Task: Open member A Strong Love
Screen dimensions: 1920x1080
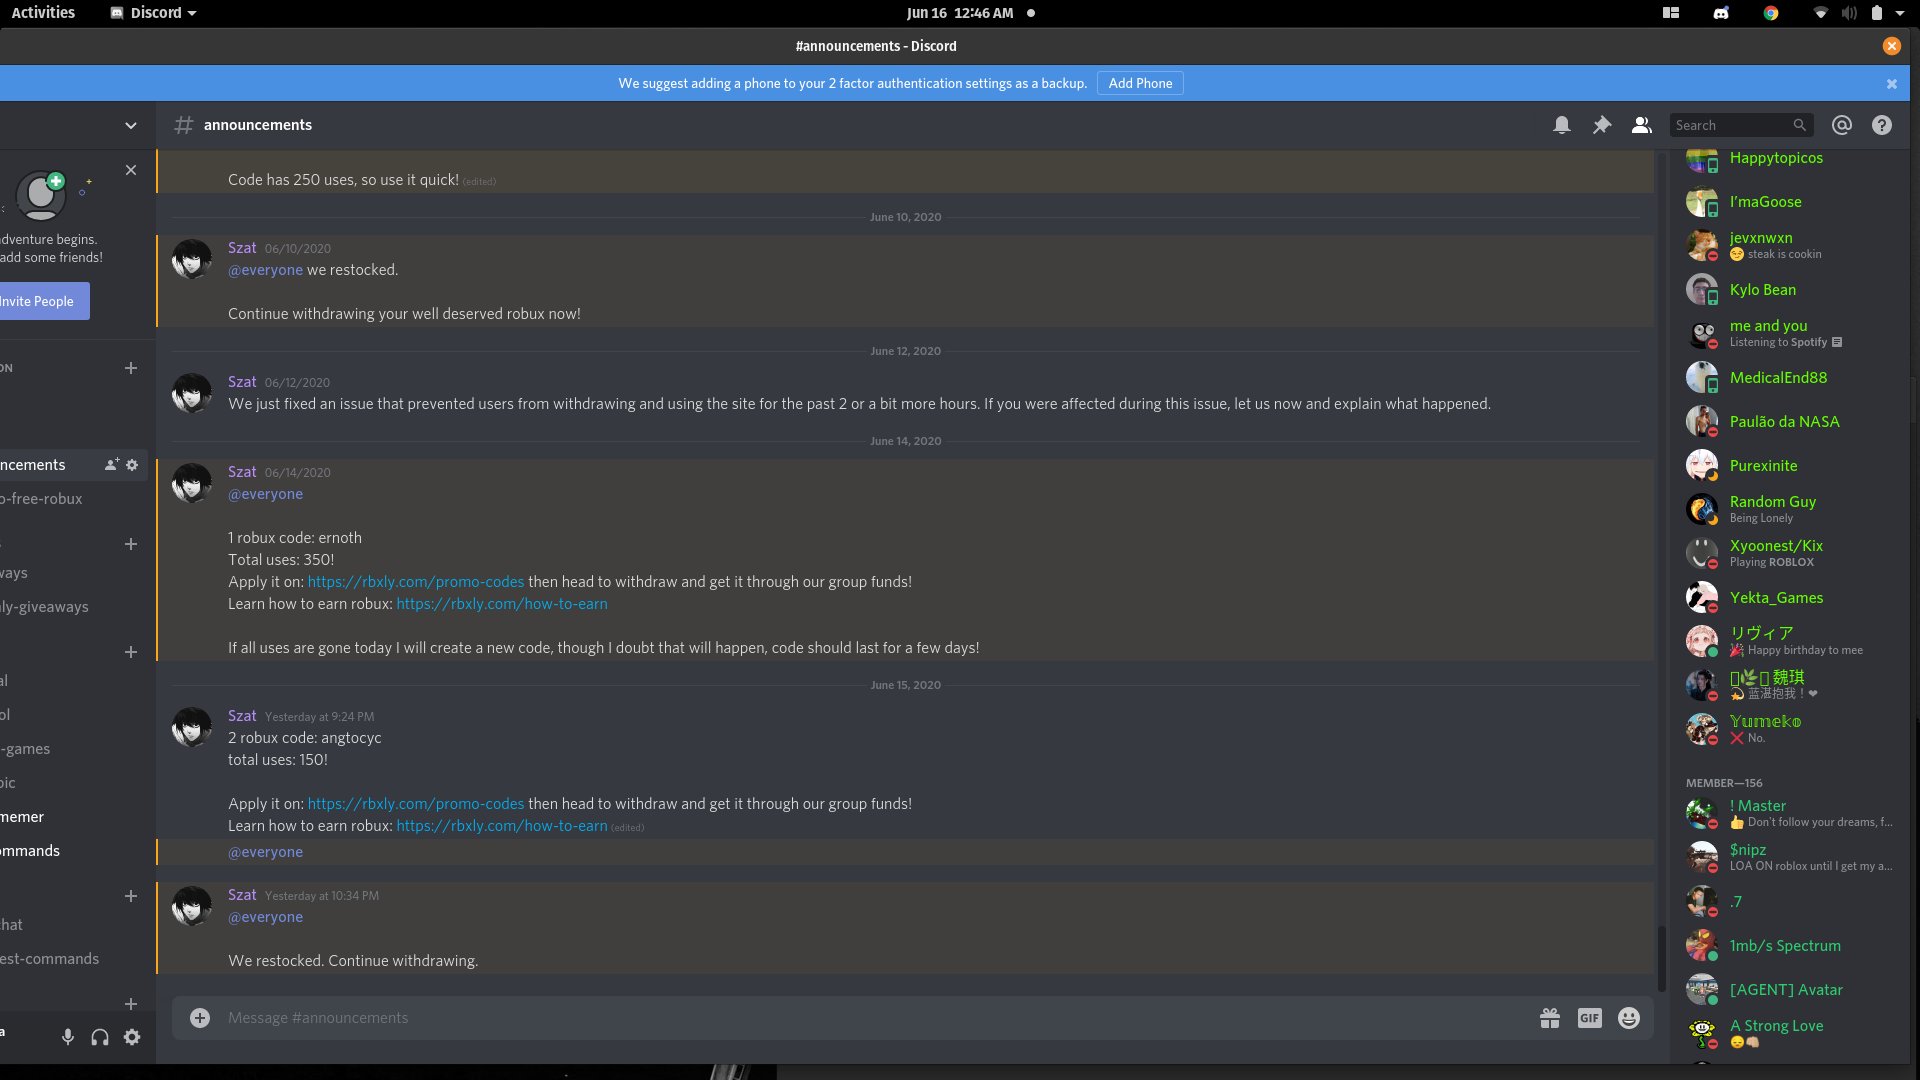Action: click(x=1789, y=1033)
